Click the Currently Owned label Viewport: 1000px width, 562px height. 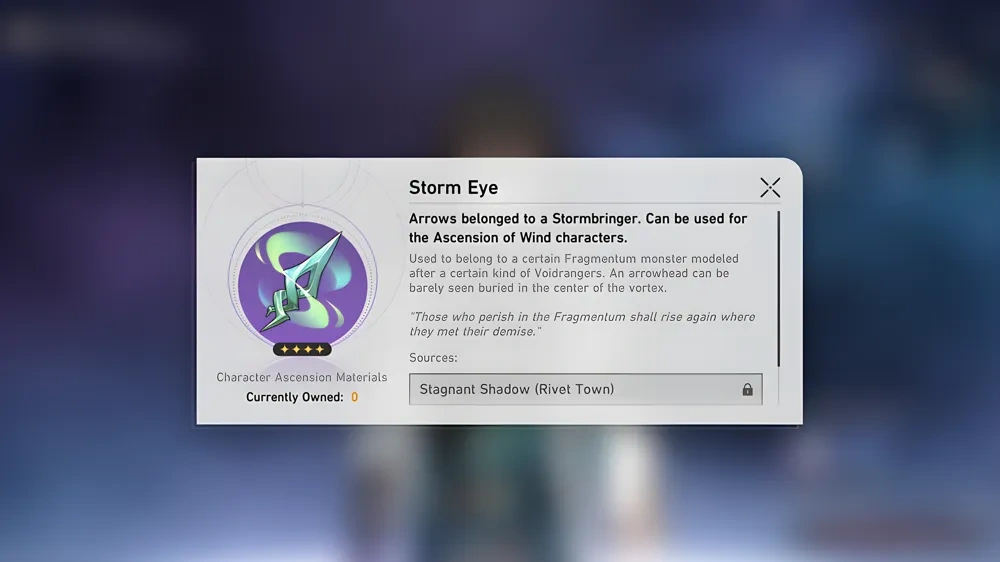(x=295, y=397)
